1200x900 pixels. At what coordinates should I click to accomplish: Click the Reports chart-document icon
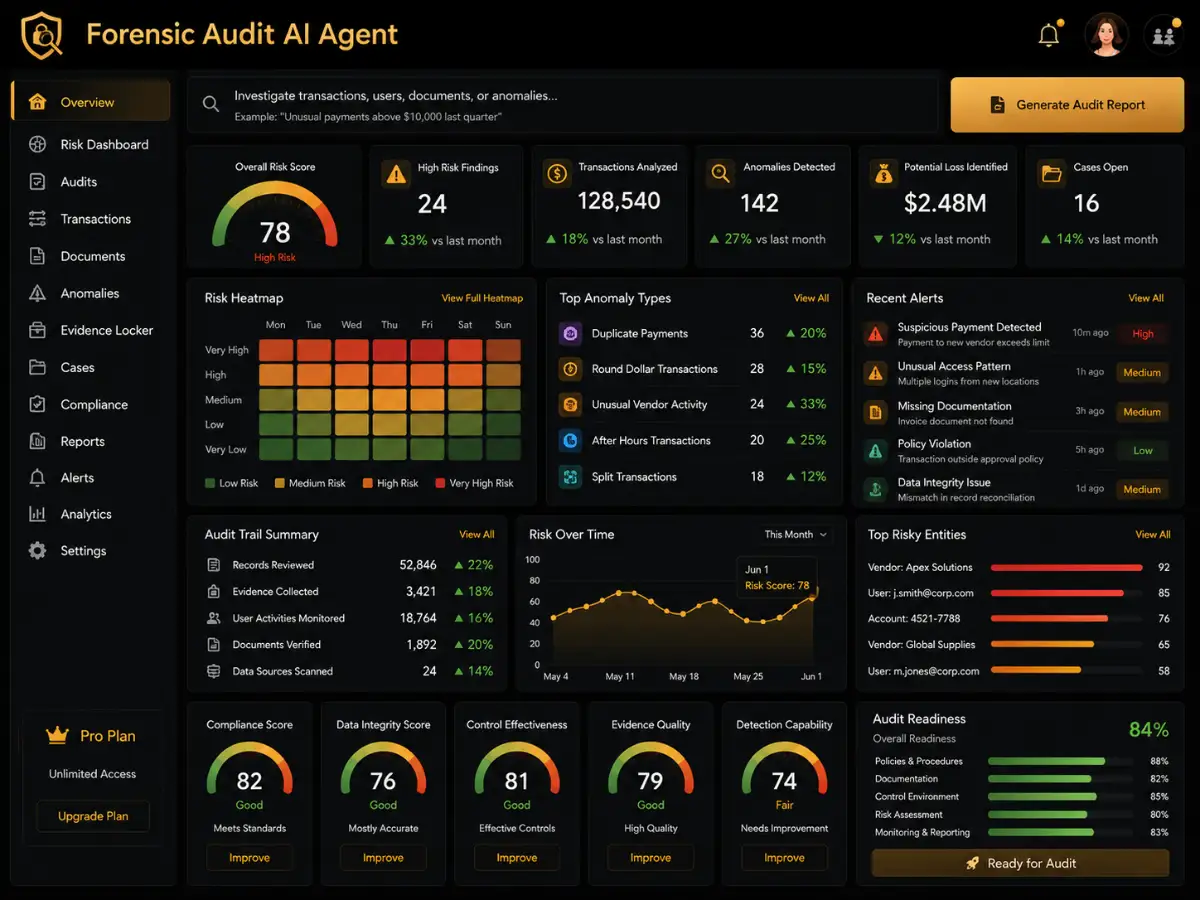point(37,441)
